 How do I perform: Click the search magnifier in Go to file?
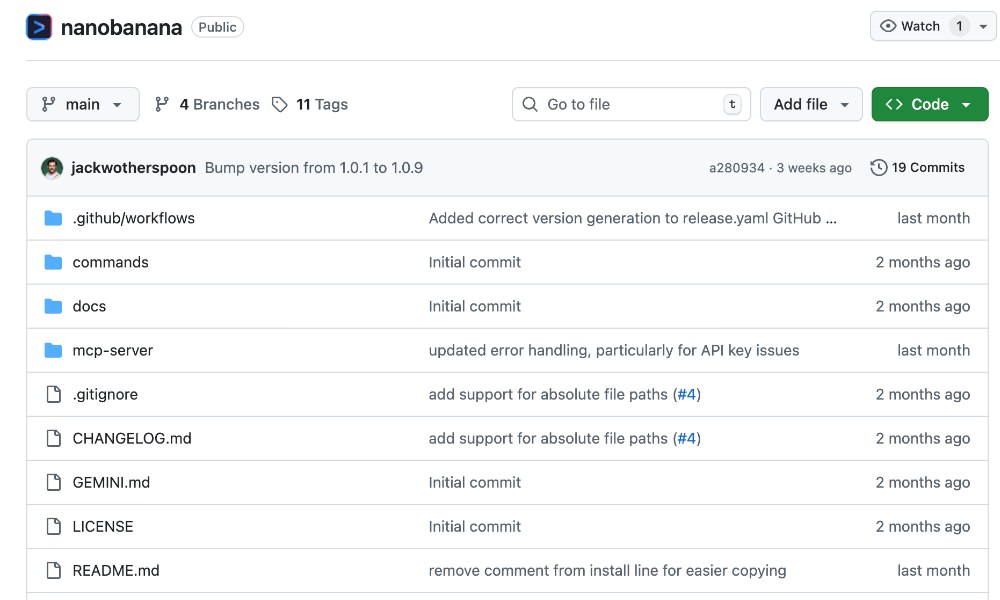[x=529, y=104]
